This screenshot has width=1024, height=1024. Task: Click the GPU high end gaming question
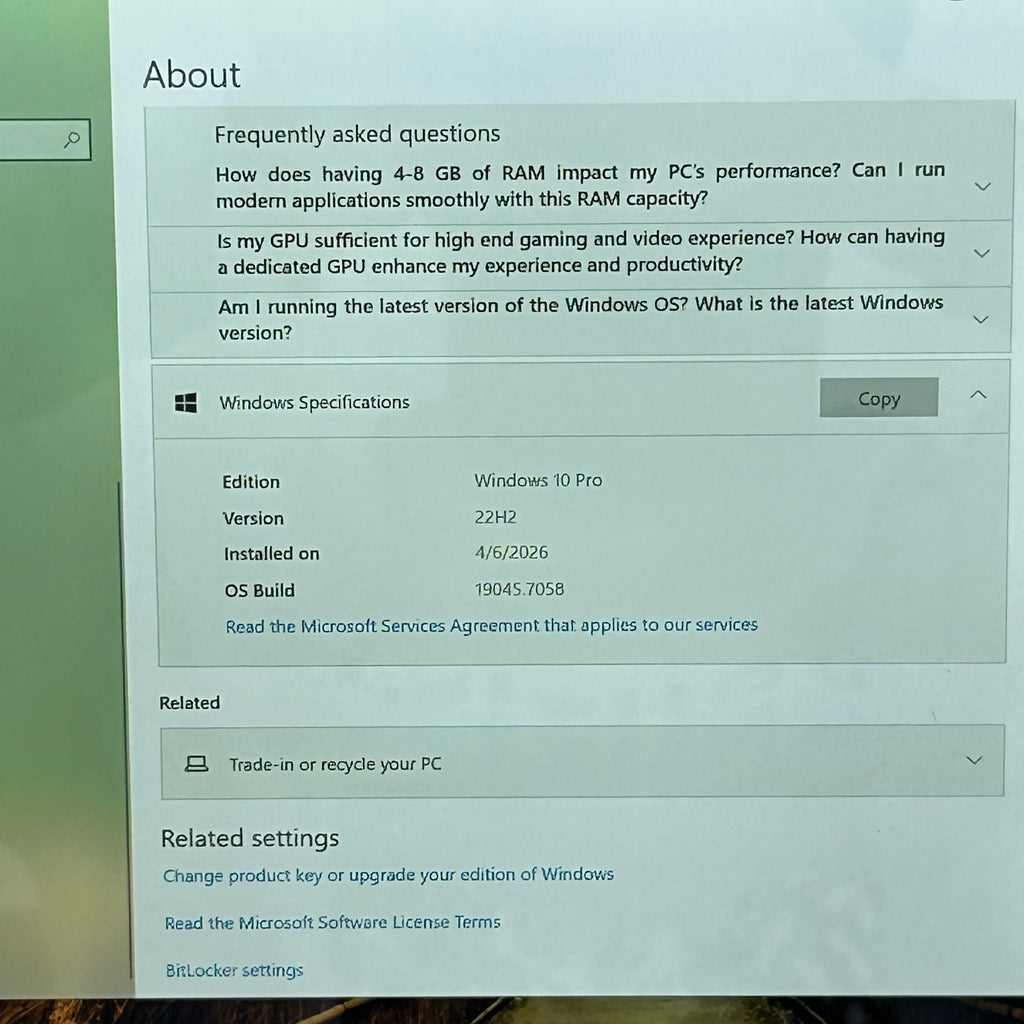click(x=581, y=252)
